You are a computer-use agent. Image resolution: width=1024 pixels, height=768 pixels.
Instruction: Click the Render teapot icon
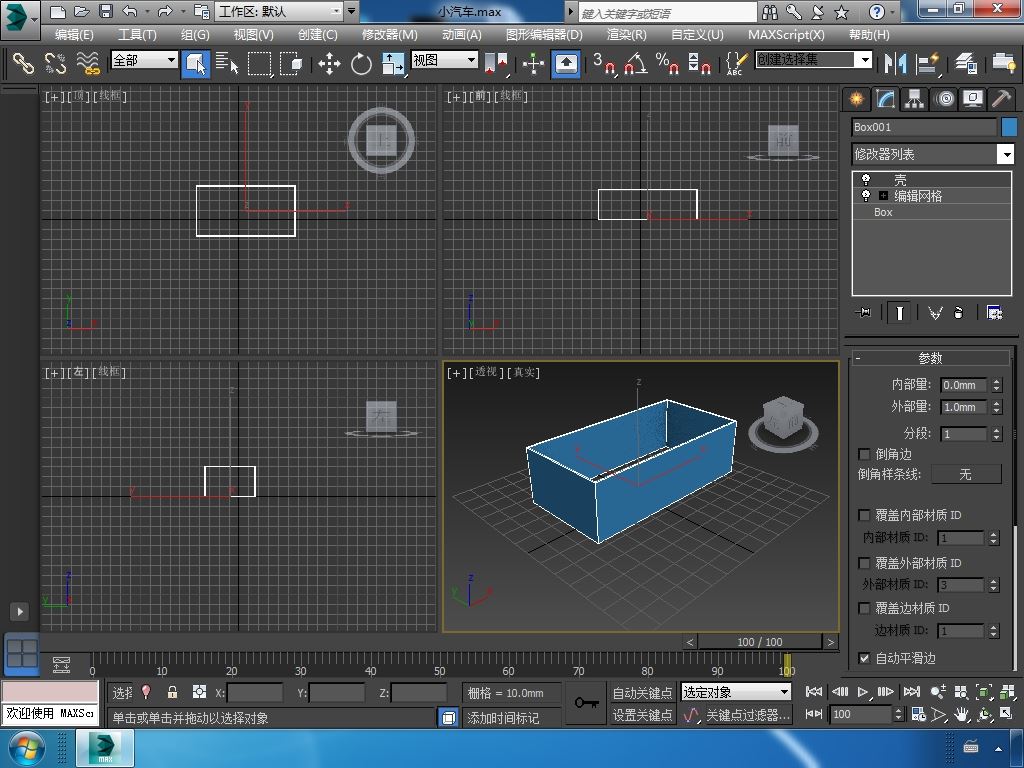(x=1004, y=63)
